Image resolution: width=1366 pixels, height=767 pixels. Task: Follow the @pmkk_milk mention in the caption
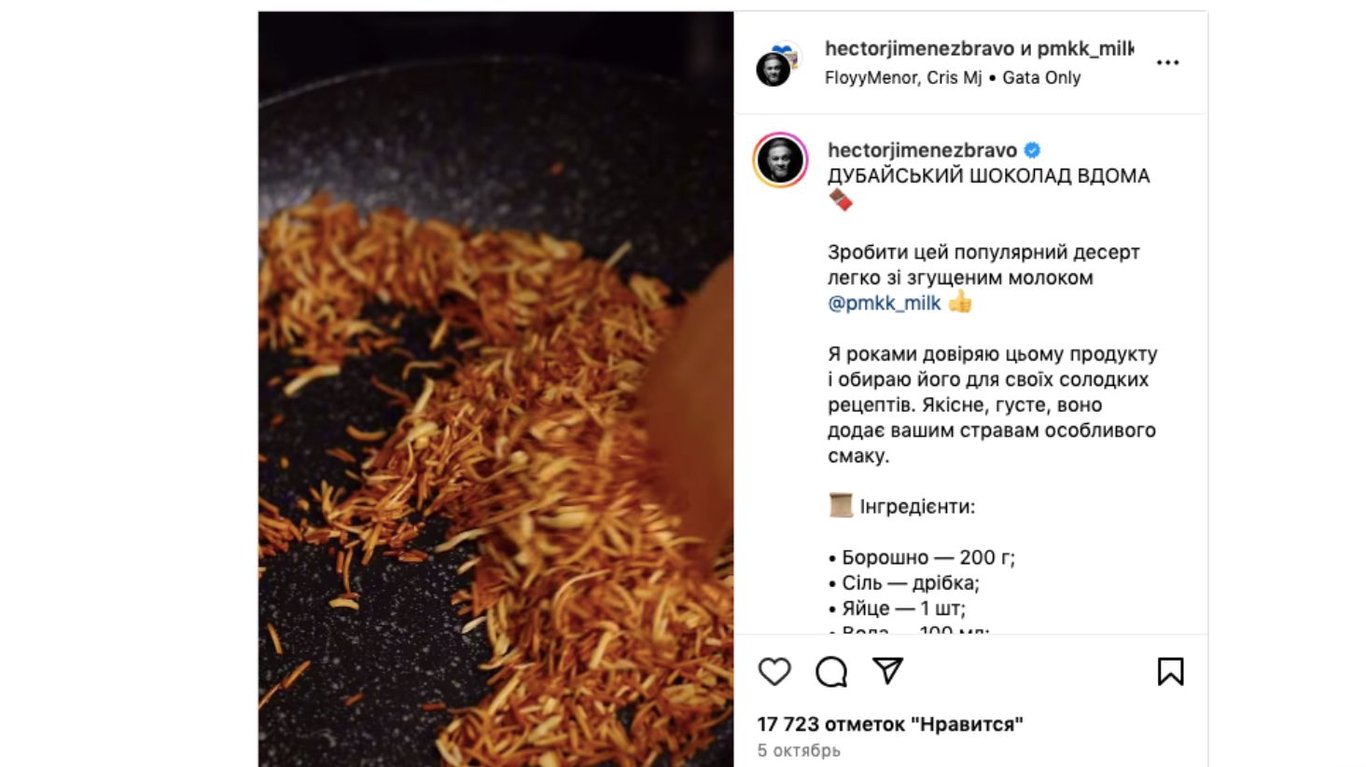(x=885, y=303)
